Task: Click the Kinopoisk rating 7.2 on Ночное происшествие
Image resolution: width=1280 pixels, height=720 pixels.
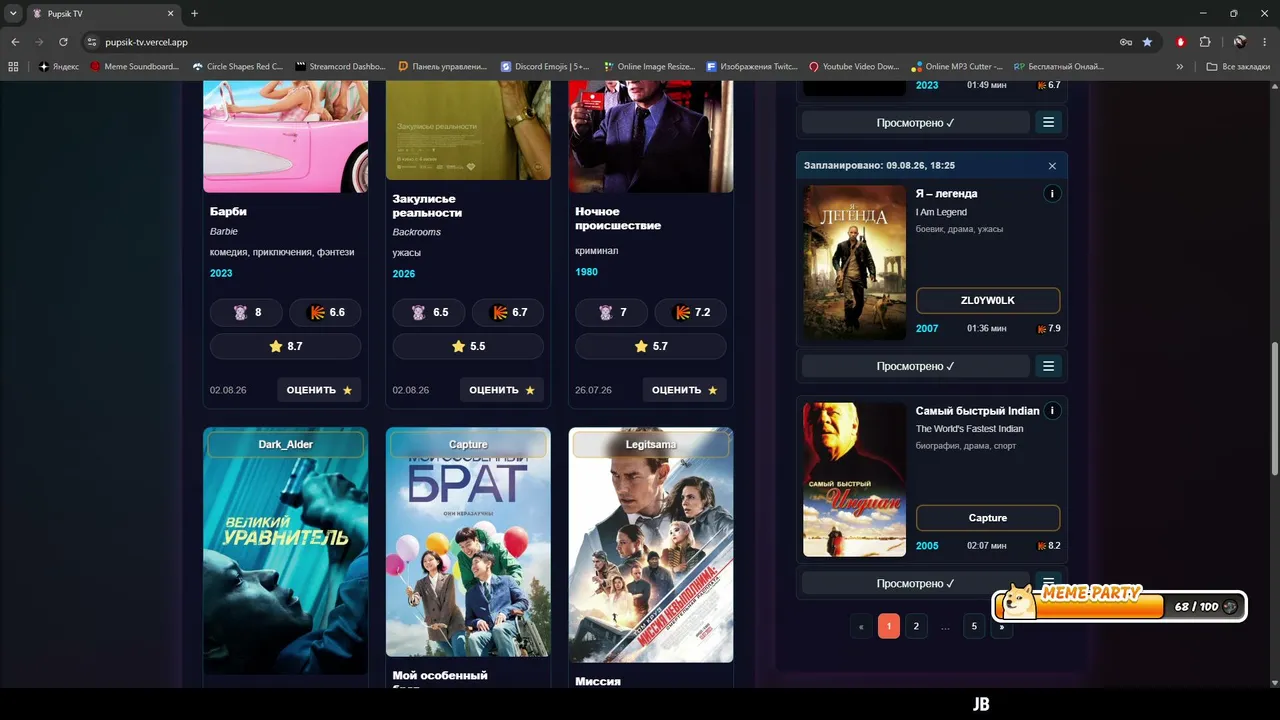Action: [691, 312]
